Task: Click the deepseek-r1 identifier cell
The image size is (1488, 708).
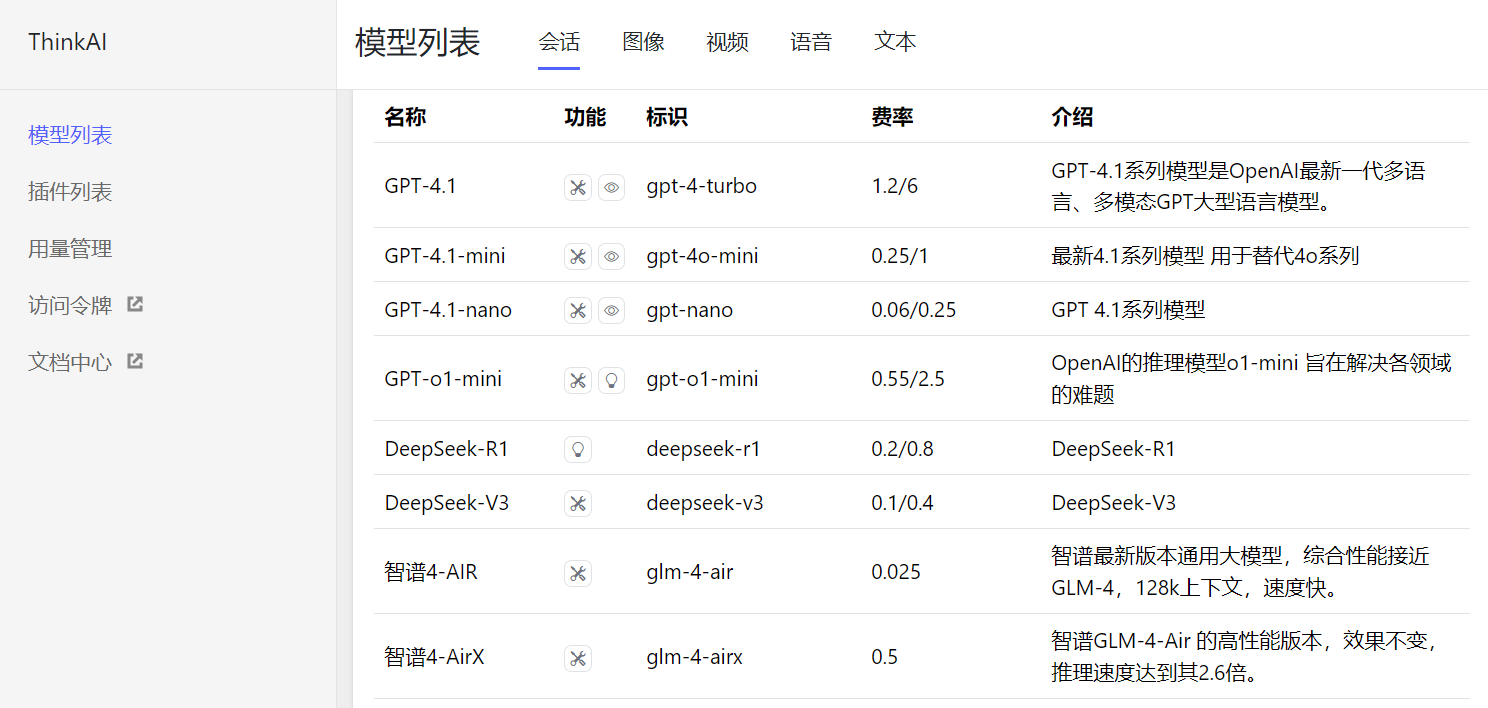Action: click(703, 449)
